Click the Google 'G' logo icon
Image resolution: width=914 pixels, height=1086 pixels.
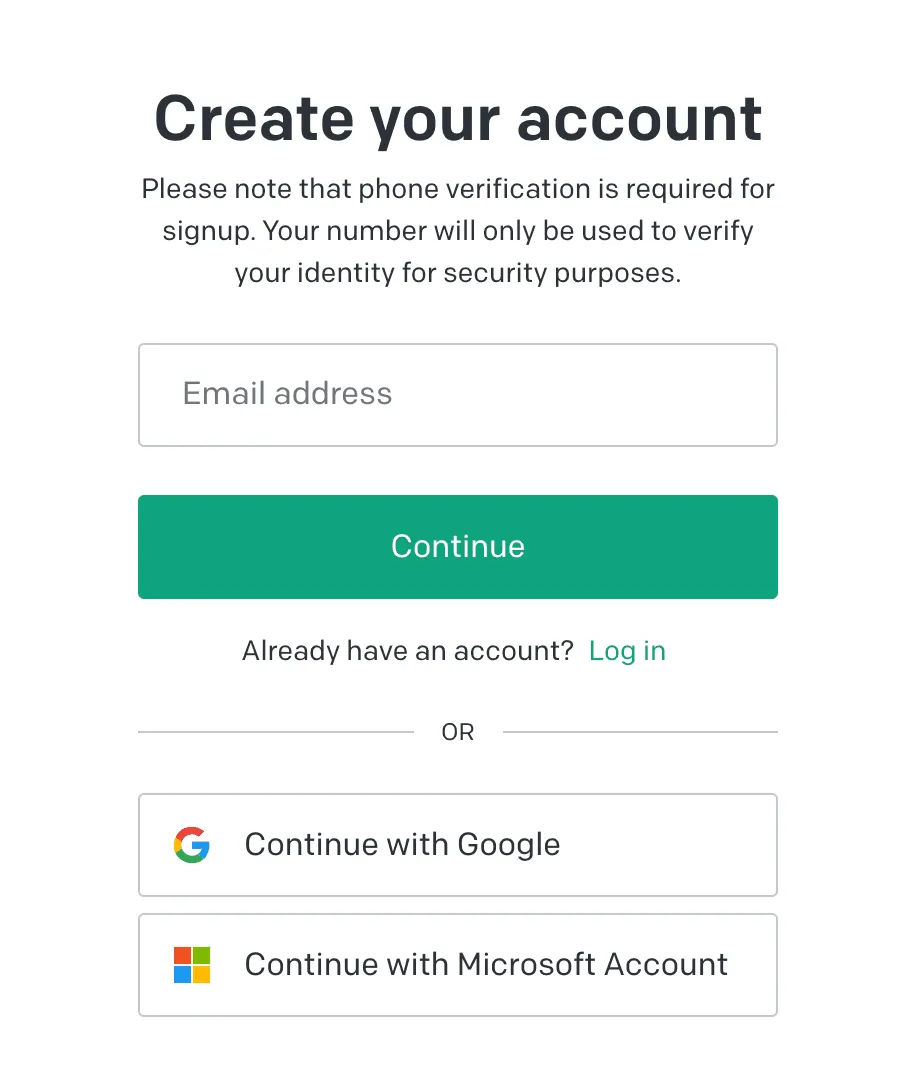click(x=191, y=845)
